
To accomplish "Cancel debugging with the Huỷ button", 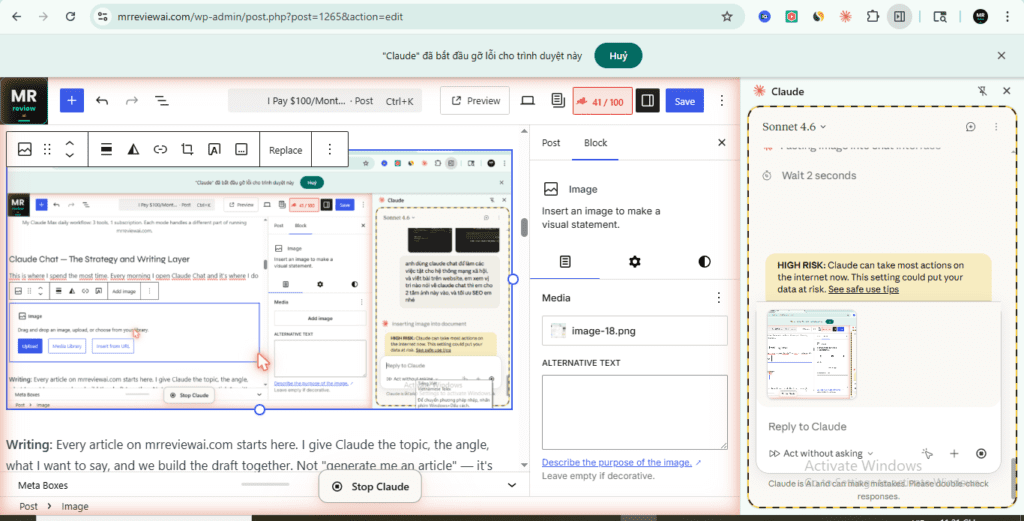I will point(618,55).
